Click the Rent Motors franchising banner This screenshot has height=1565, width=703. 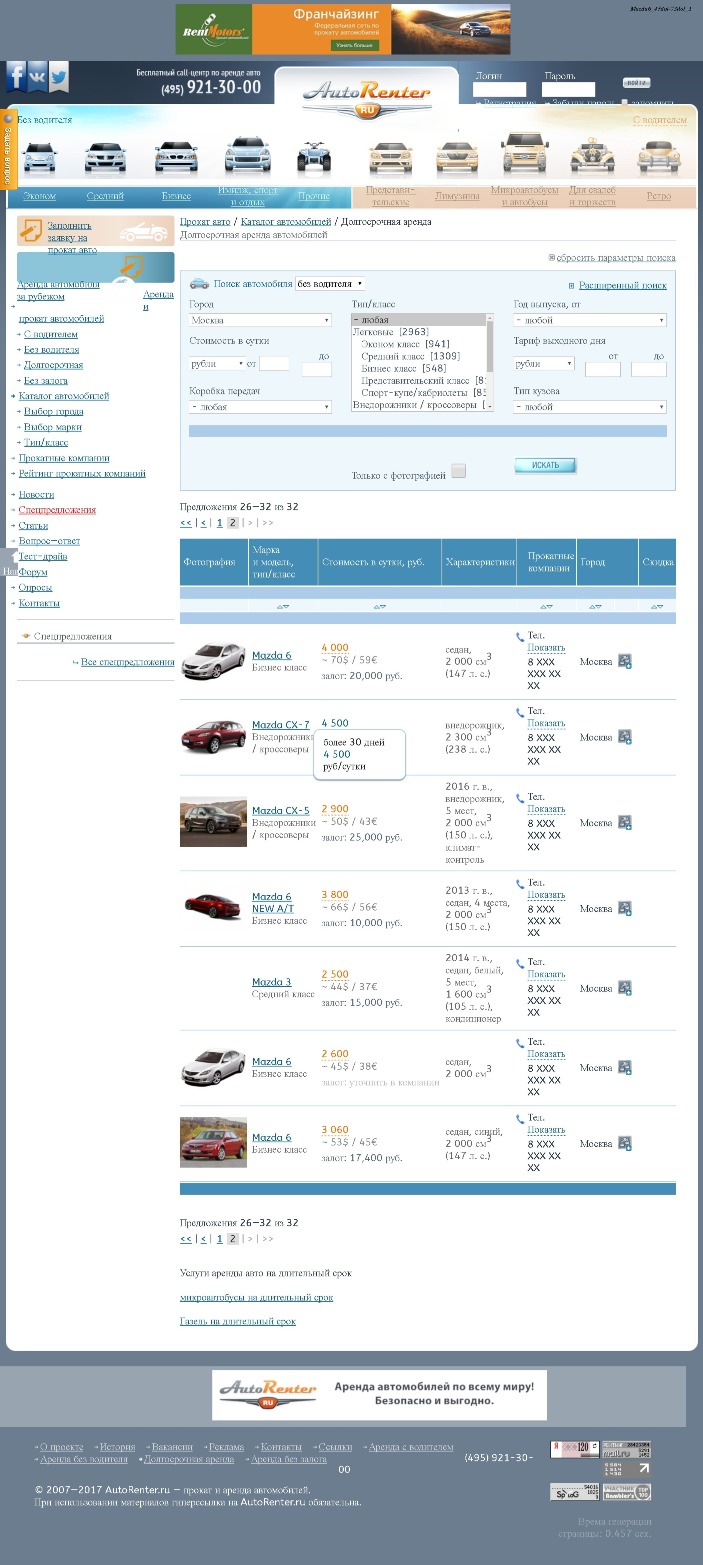343,29
